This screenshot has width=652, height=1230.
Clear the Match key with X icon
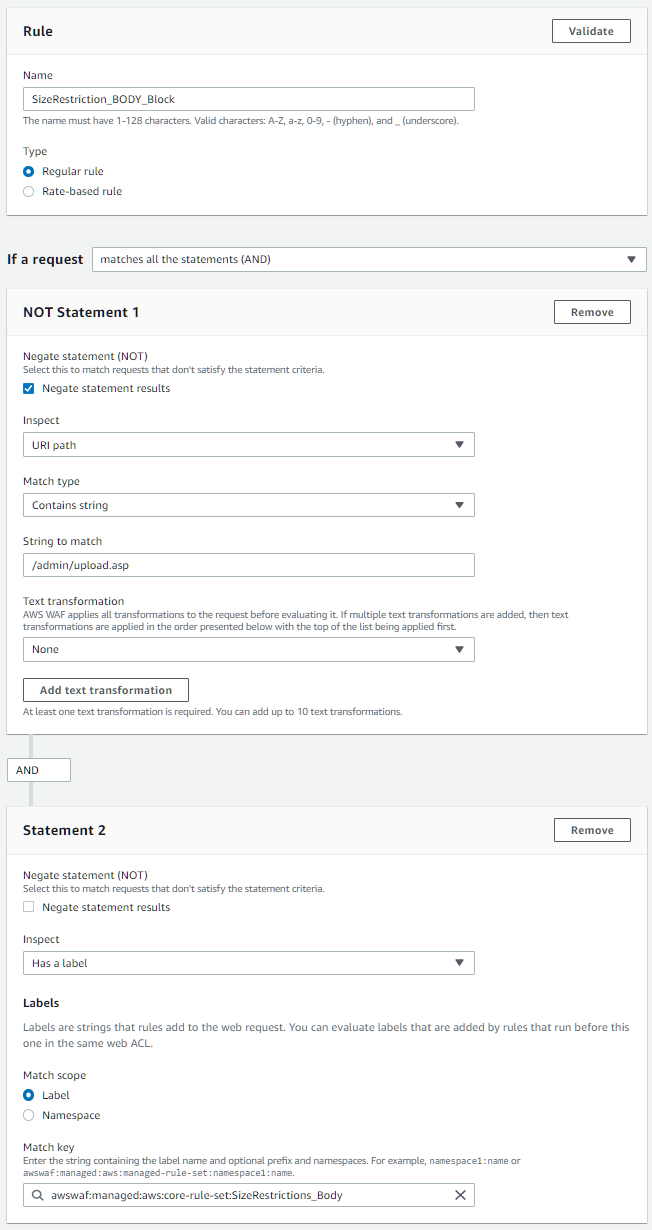point(460,1195)
